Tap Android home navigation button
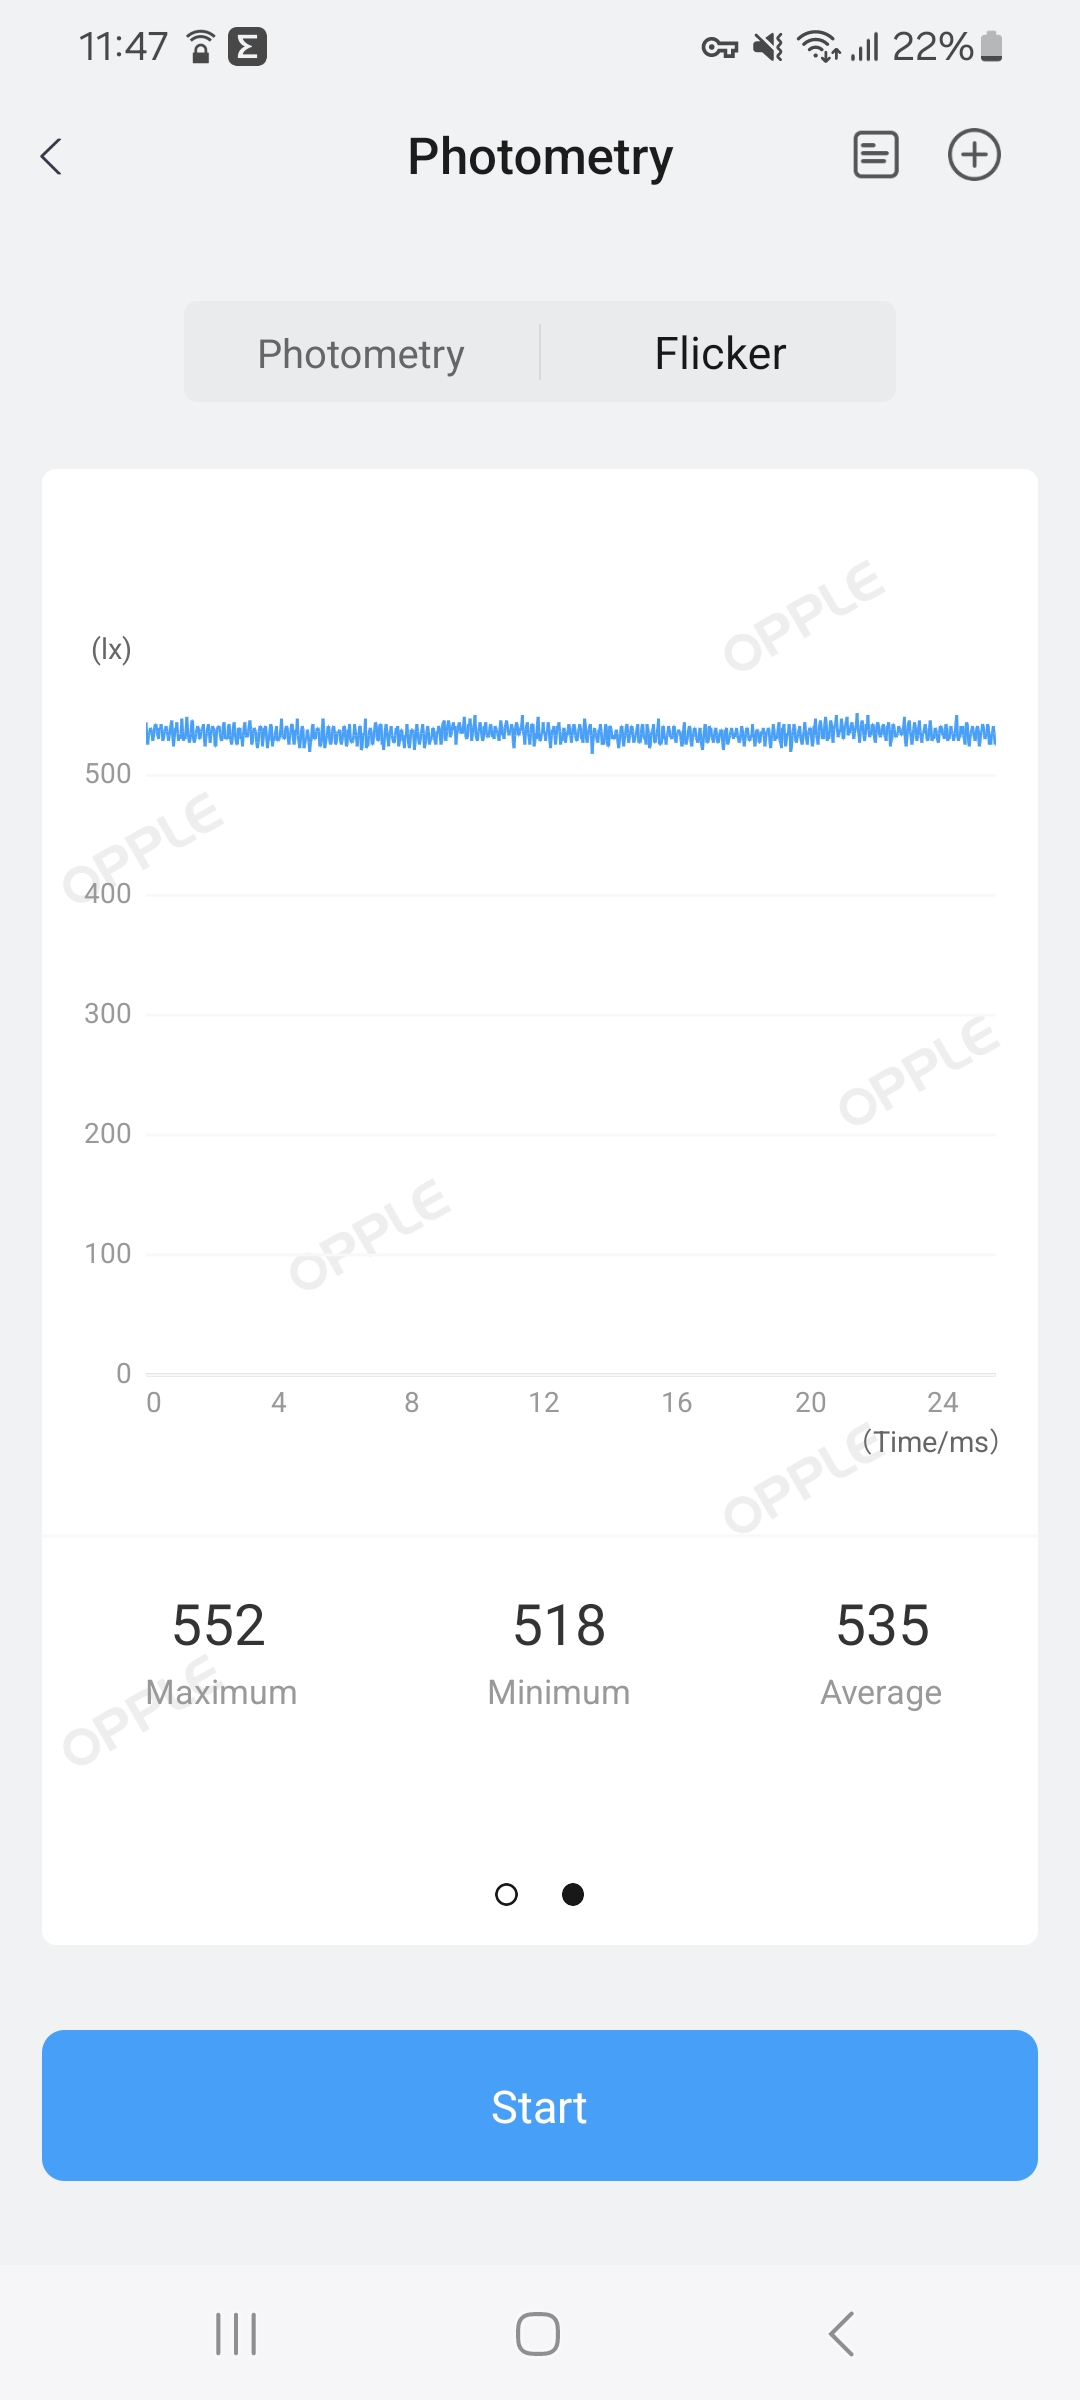Viewport: 1080px width, 2400px height. [538, 2334]
